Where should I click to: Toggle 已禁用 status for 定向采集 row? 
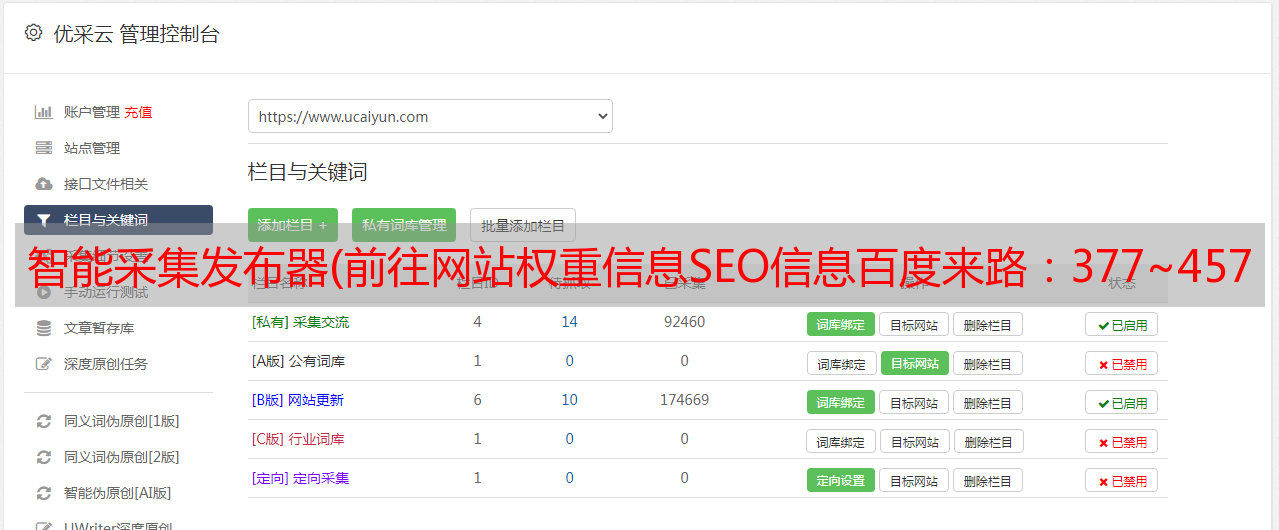pos(1122,480)
